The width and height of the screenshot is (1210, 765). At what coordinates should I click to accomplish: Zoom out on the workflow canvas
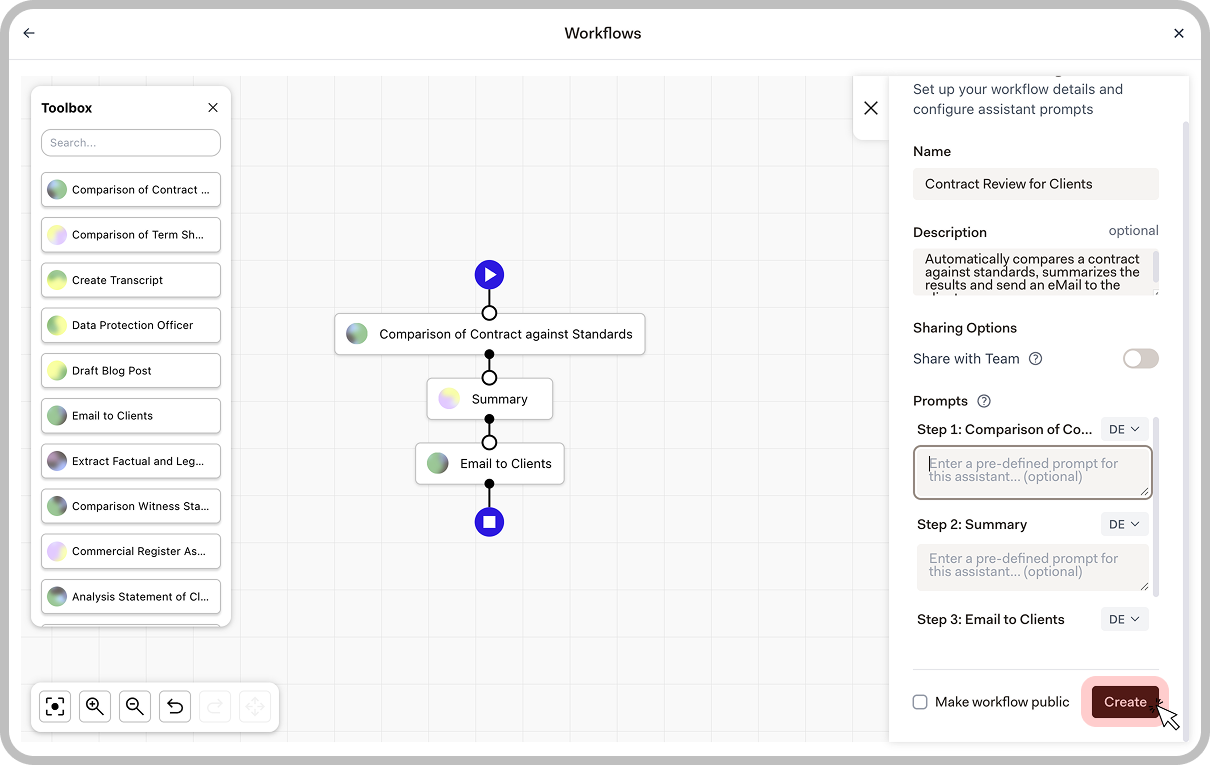coord(134,706)
